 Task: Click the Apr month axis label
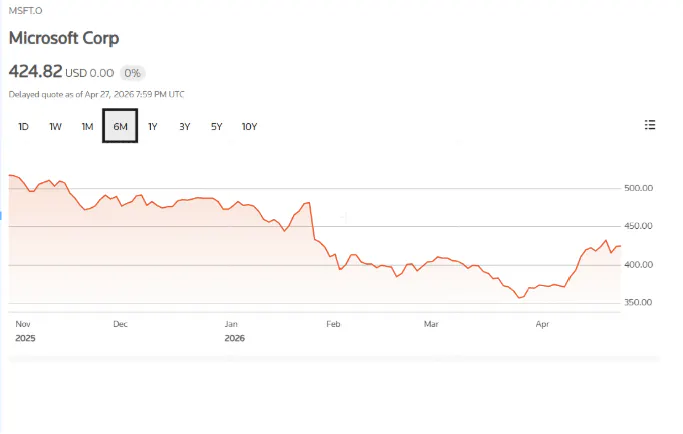[x=543, y=324]
